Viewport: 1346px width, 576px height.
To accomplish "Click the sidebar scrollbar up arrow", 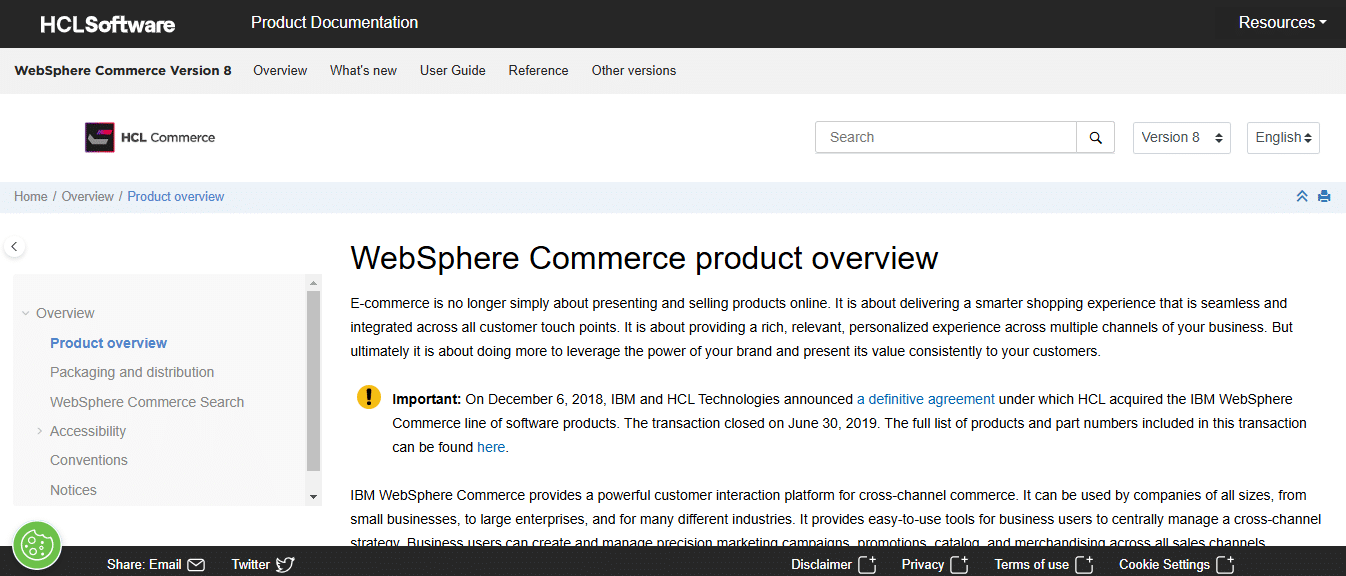I will (313, 283).
